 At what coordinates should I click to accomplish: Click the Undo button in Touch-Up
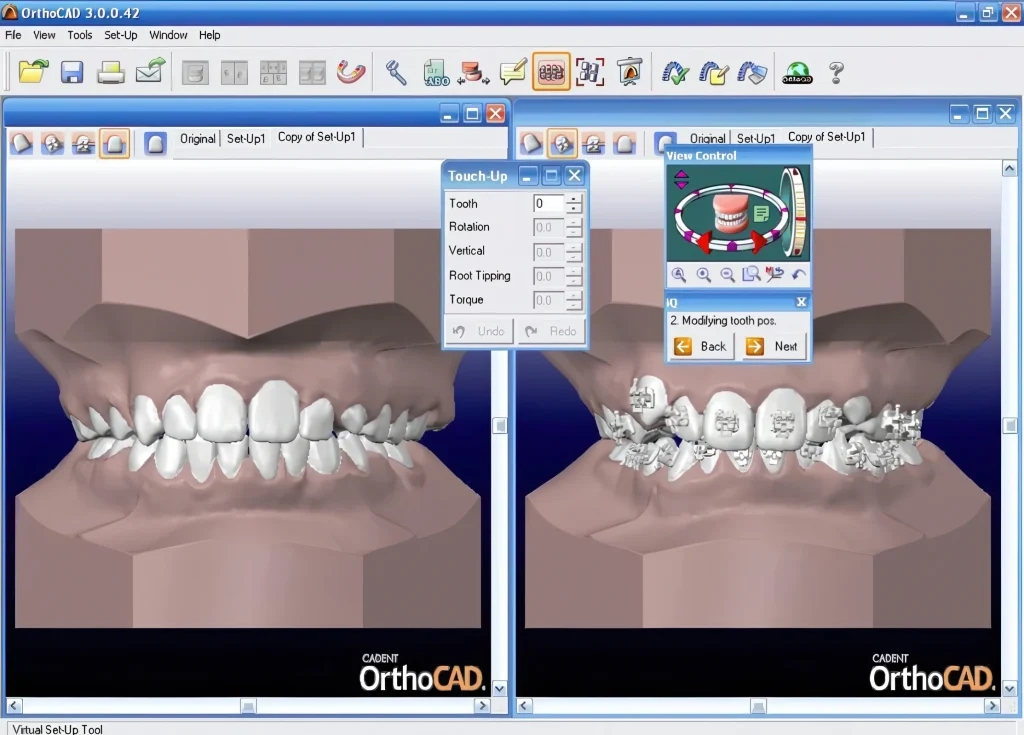click(479, 331)
